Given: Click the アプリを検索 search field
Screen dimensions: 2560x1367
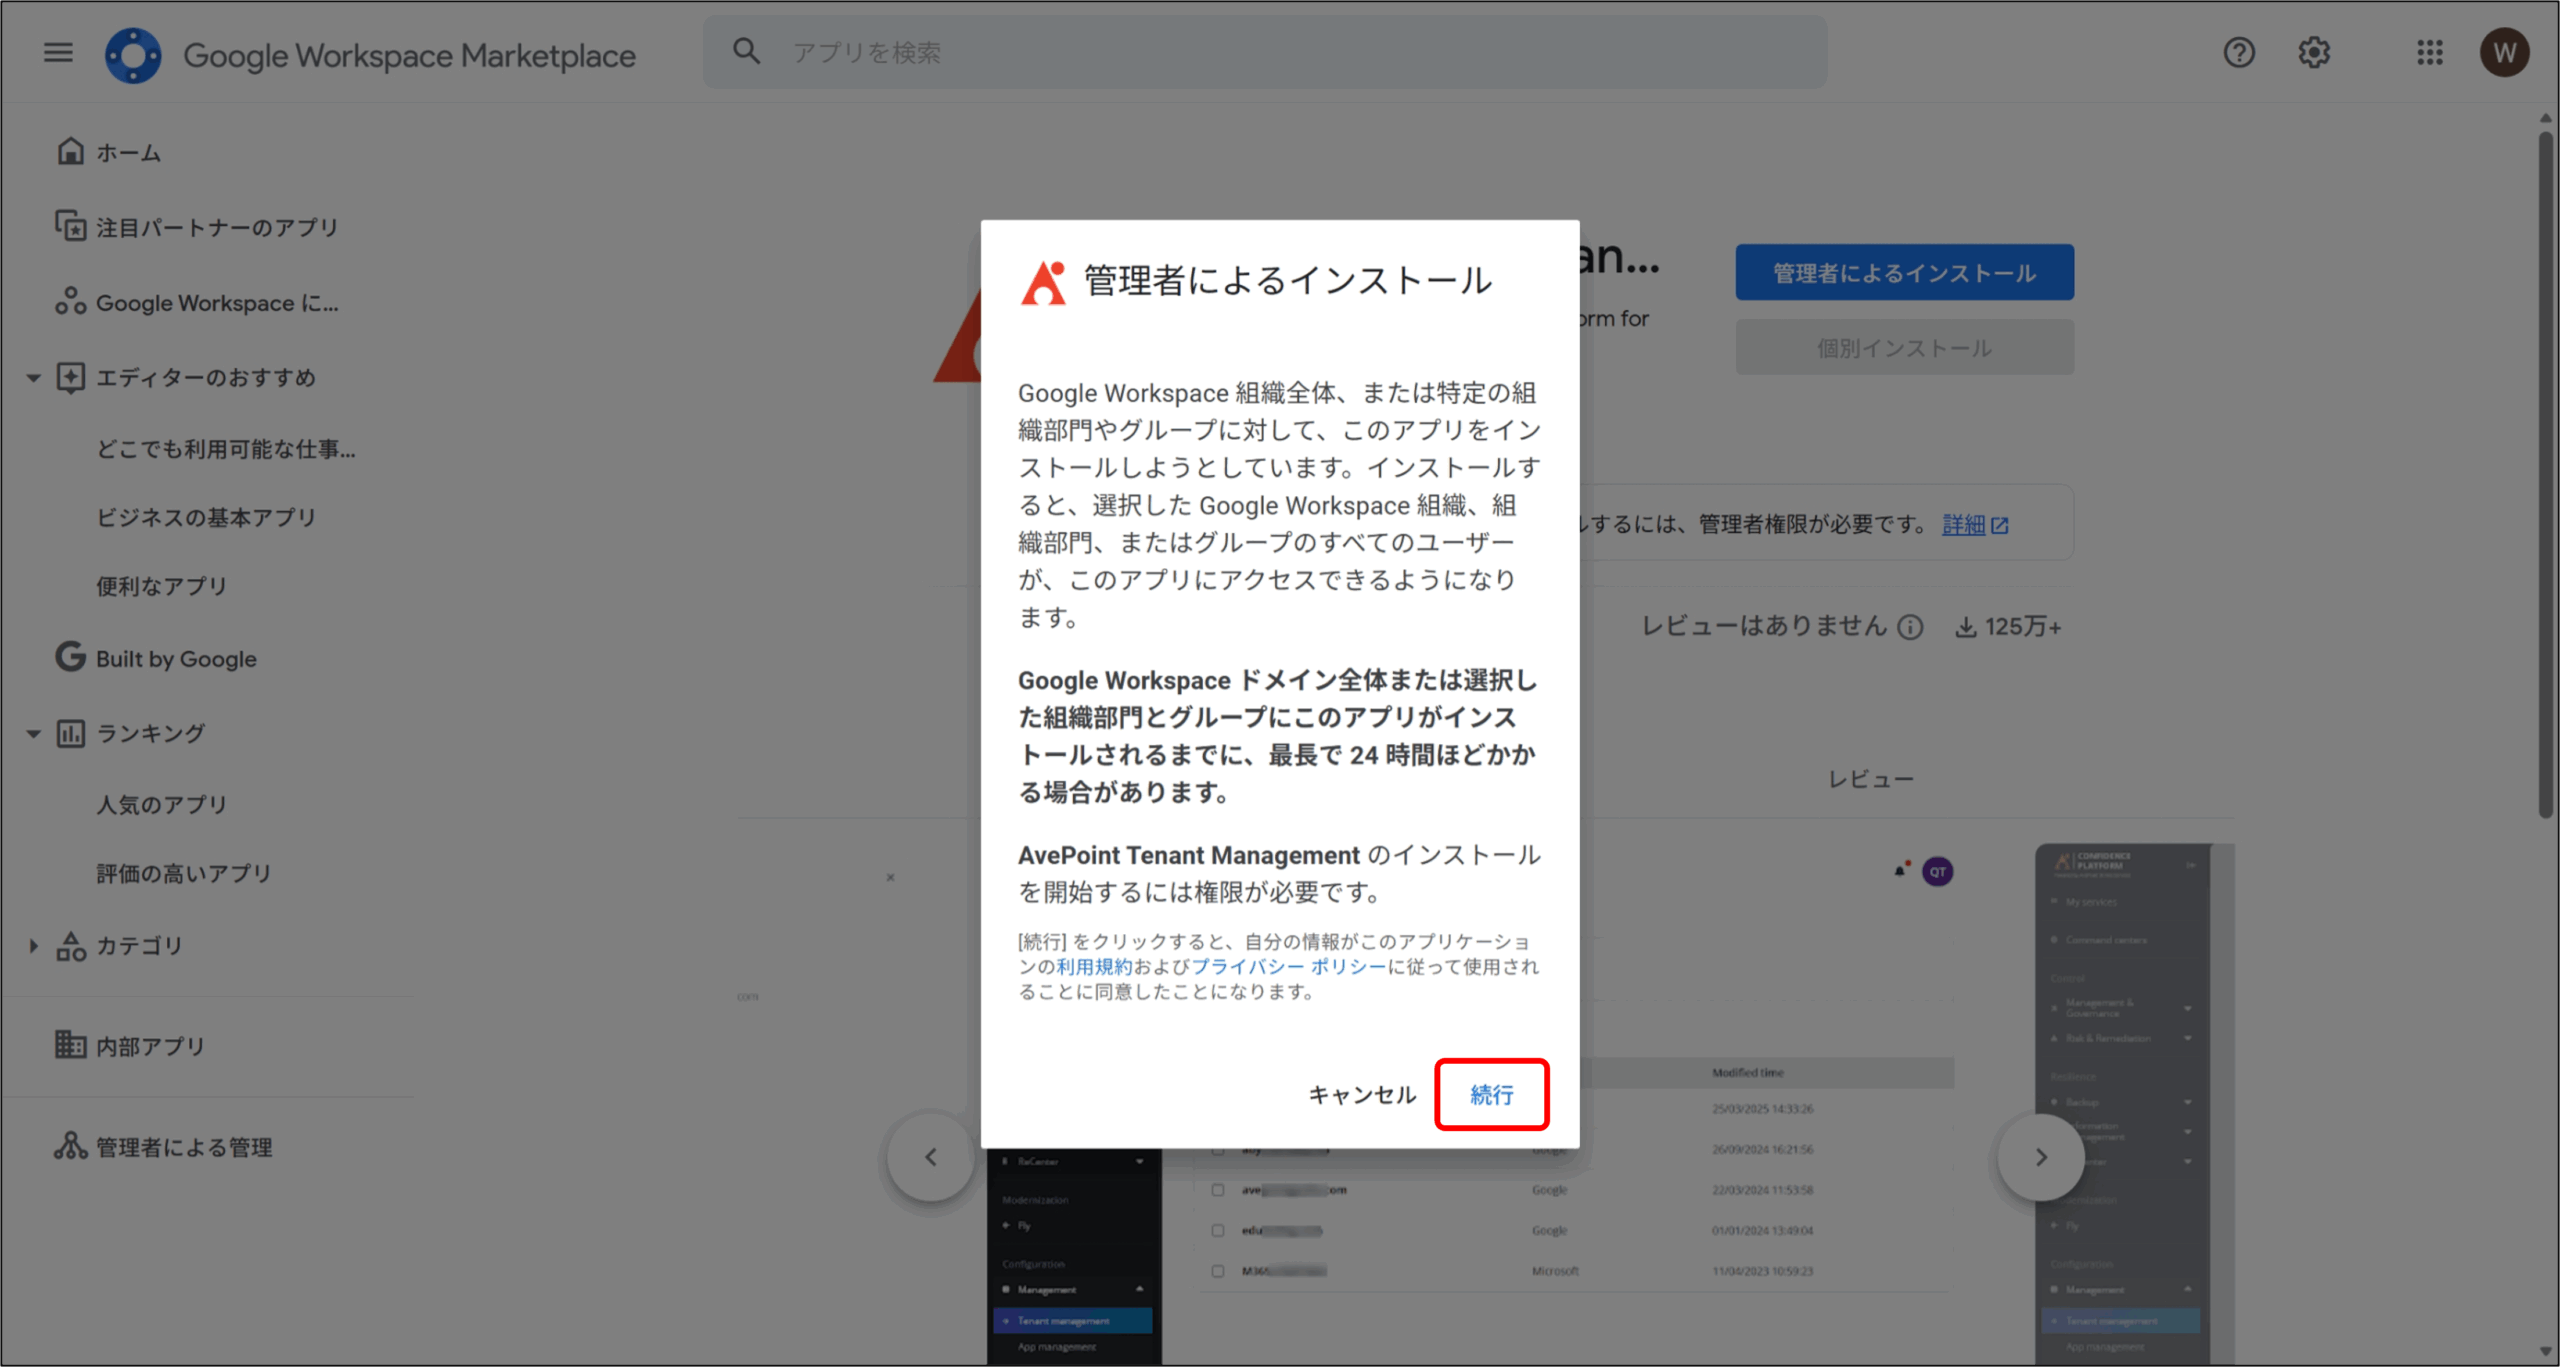Looking at the screenshot, I should click(1200, 52).
